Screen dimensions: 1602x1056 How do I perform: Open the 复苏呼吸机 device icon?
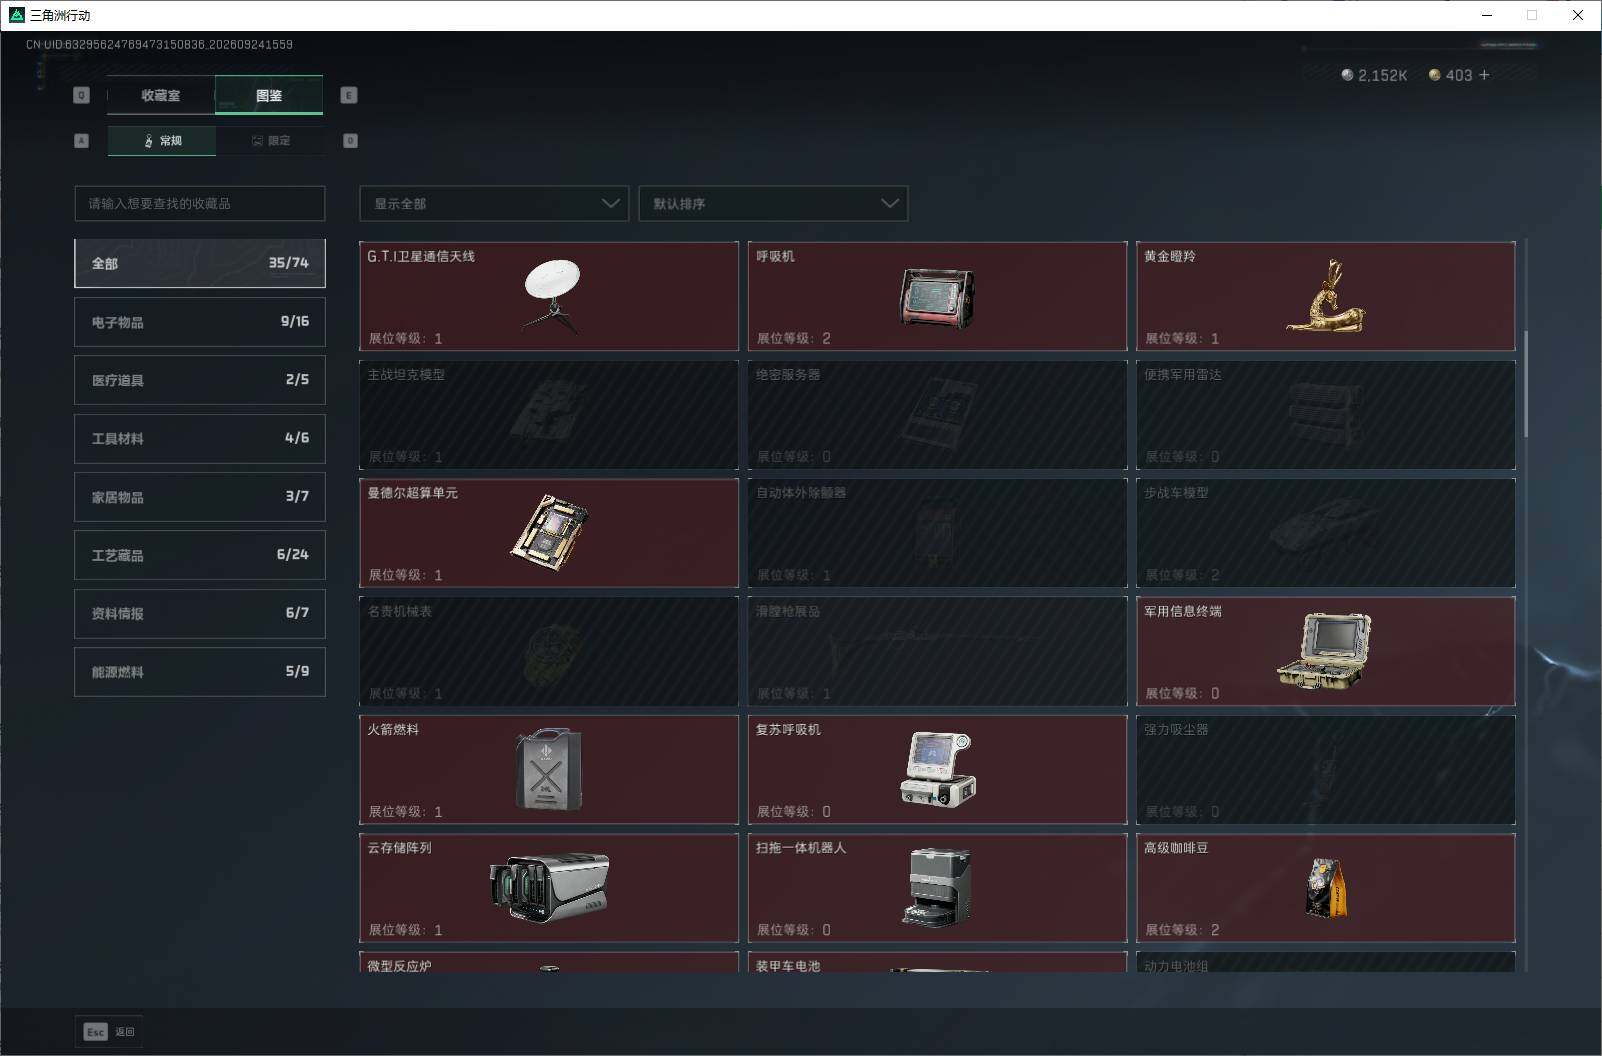tap(937, 769)
